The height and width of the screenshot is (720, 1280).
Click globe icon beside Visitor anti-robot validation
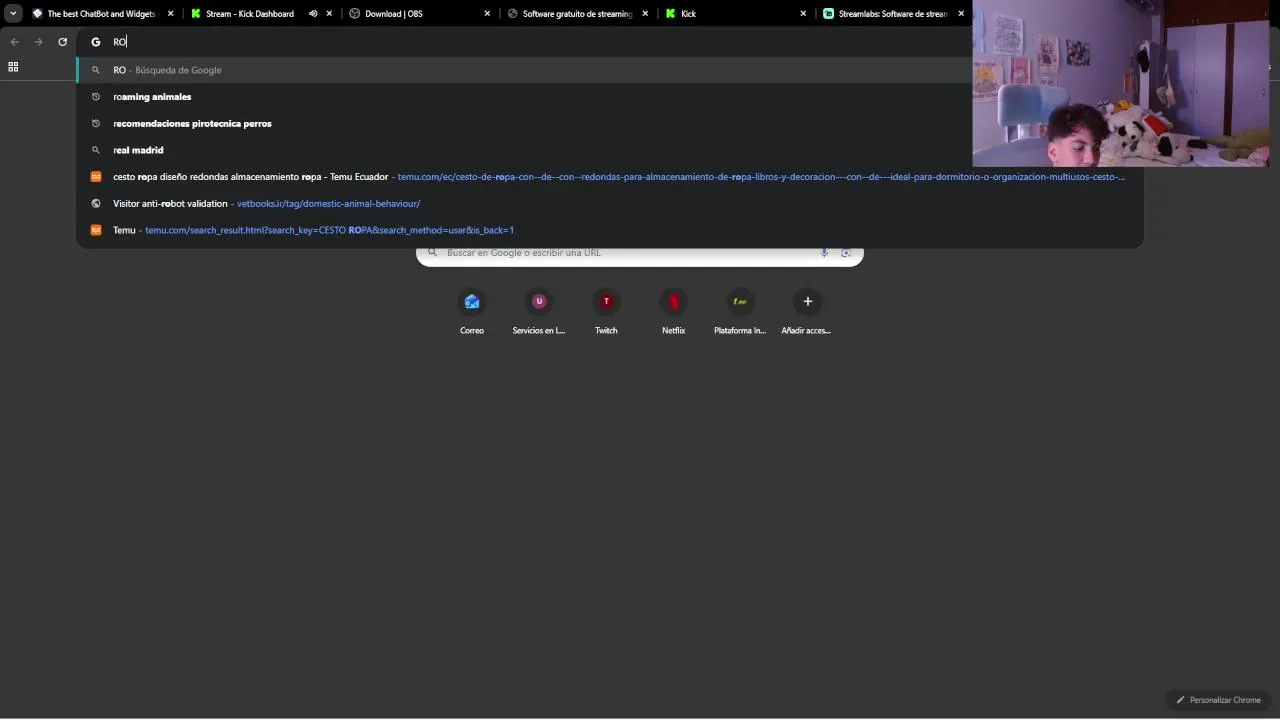point(96,203)
